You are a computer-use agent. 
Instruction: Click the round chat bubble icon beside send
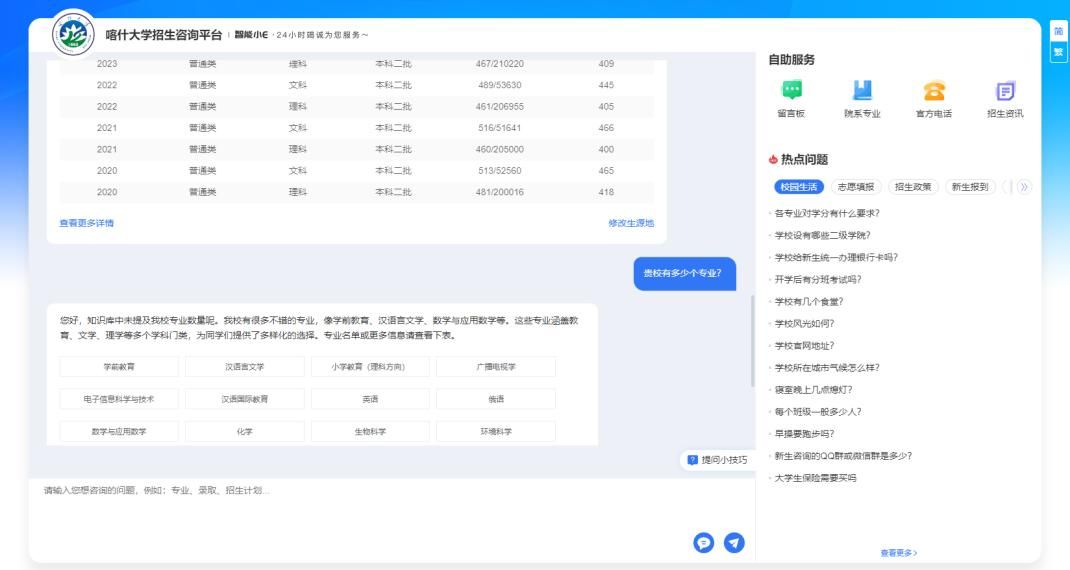(704, 542)
